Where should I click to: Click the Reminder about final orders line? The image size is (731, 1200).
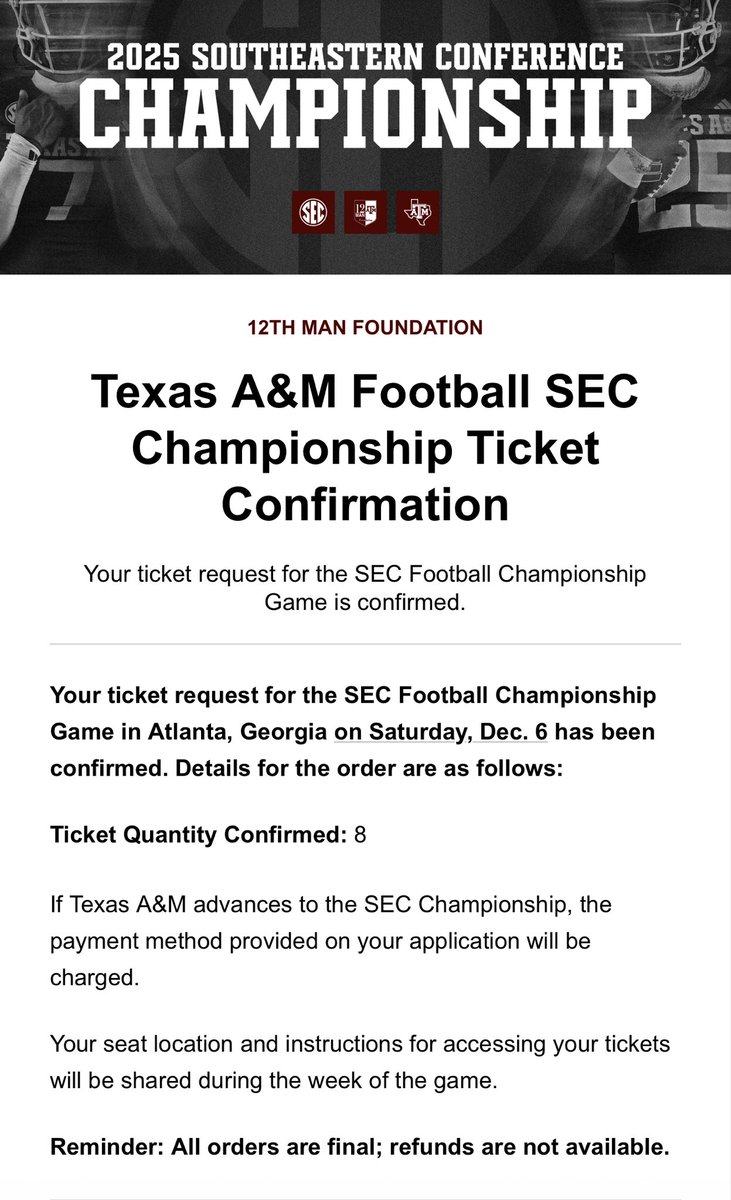pos(359,1148)
